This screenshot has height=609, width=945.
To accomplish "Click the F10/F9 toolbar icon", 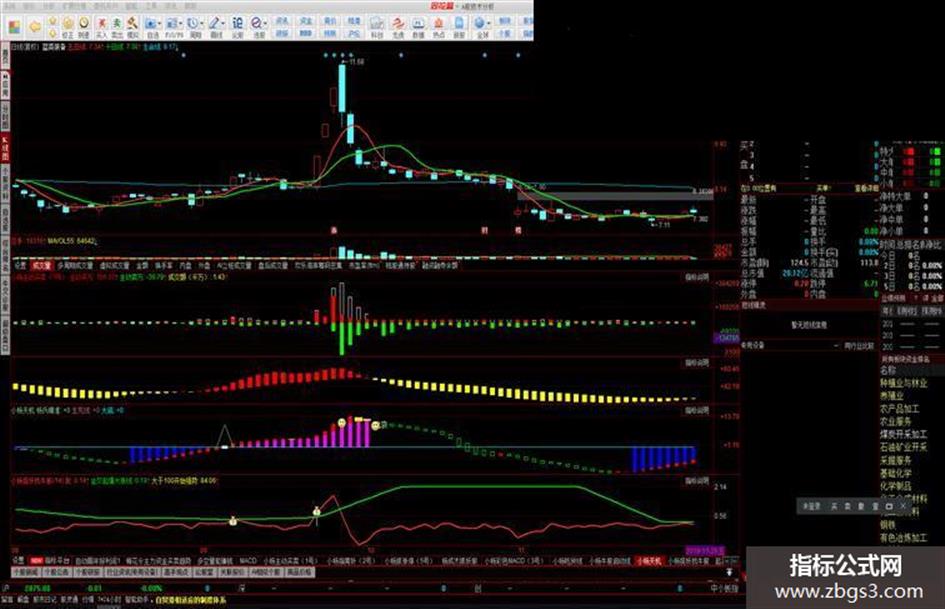I will tap(172, 27).
